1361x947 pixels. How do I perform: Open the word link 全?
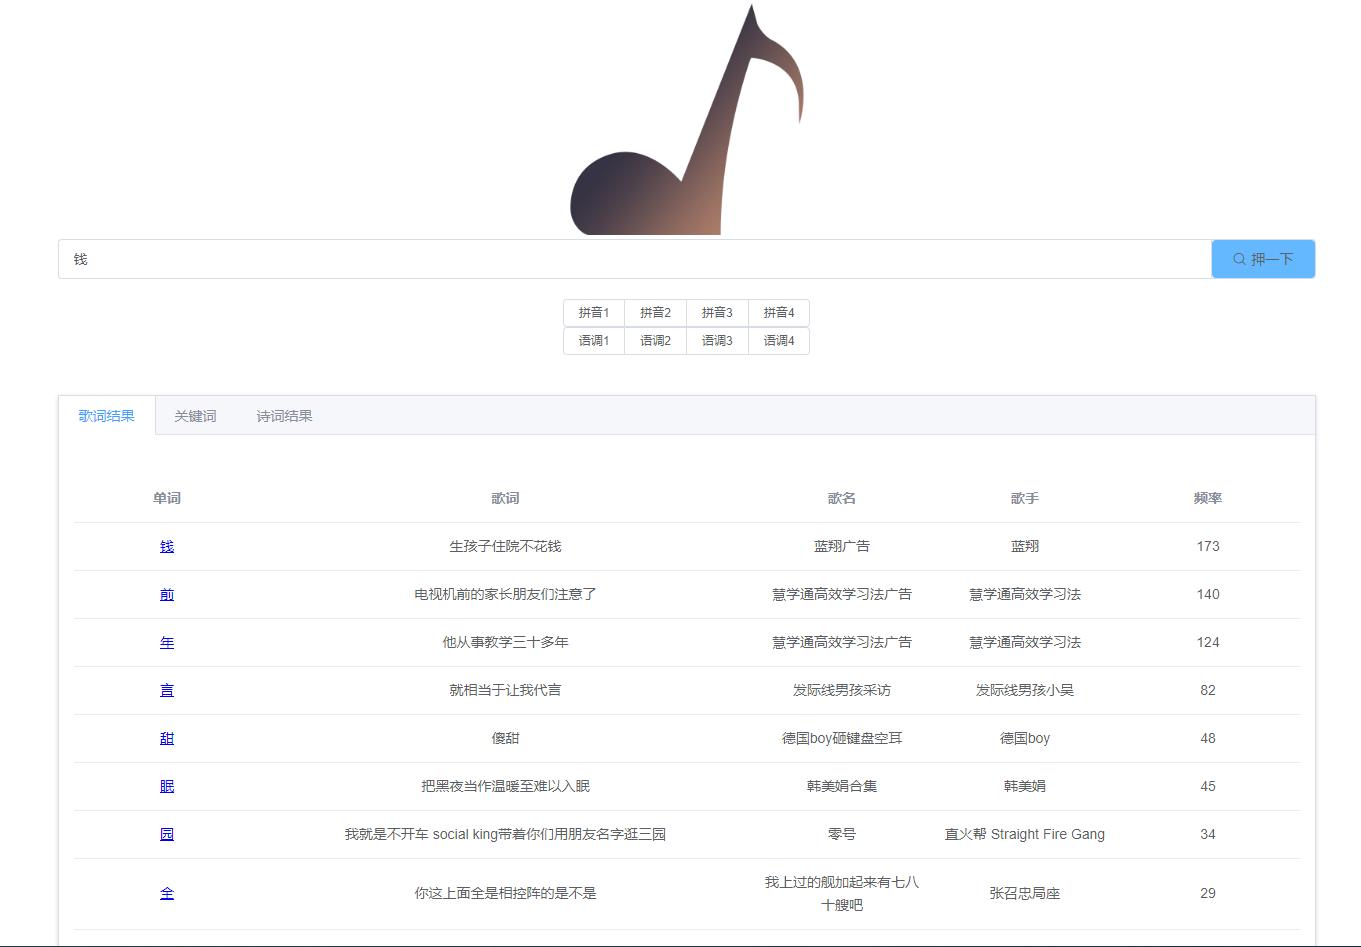(x=166, y=893)
